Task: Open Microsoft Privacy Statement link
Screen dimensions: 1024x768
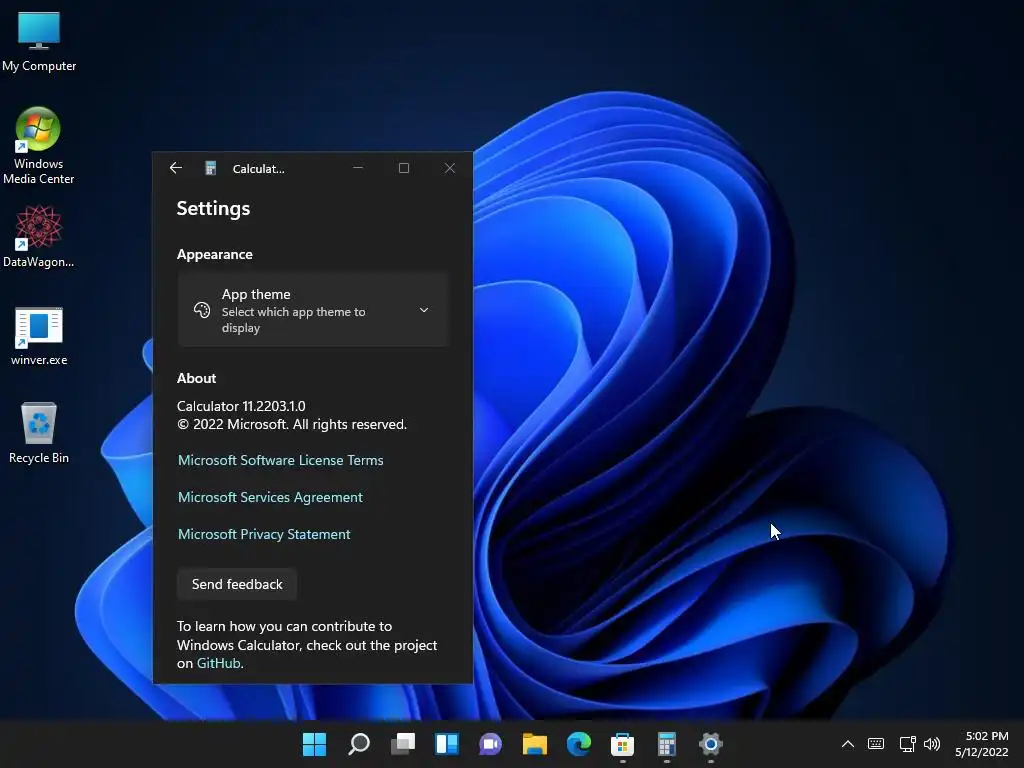Action: 264,534
